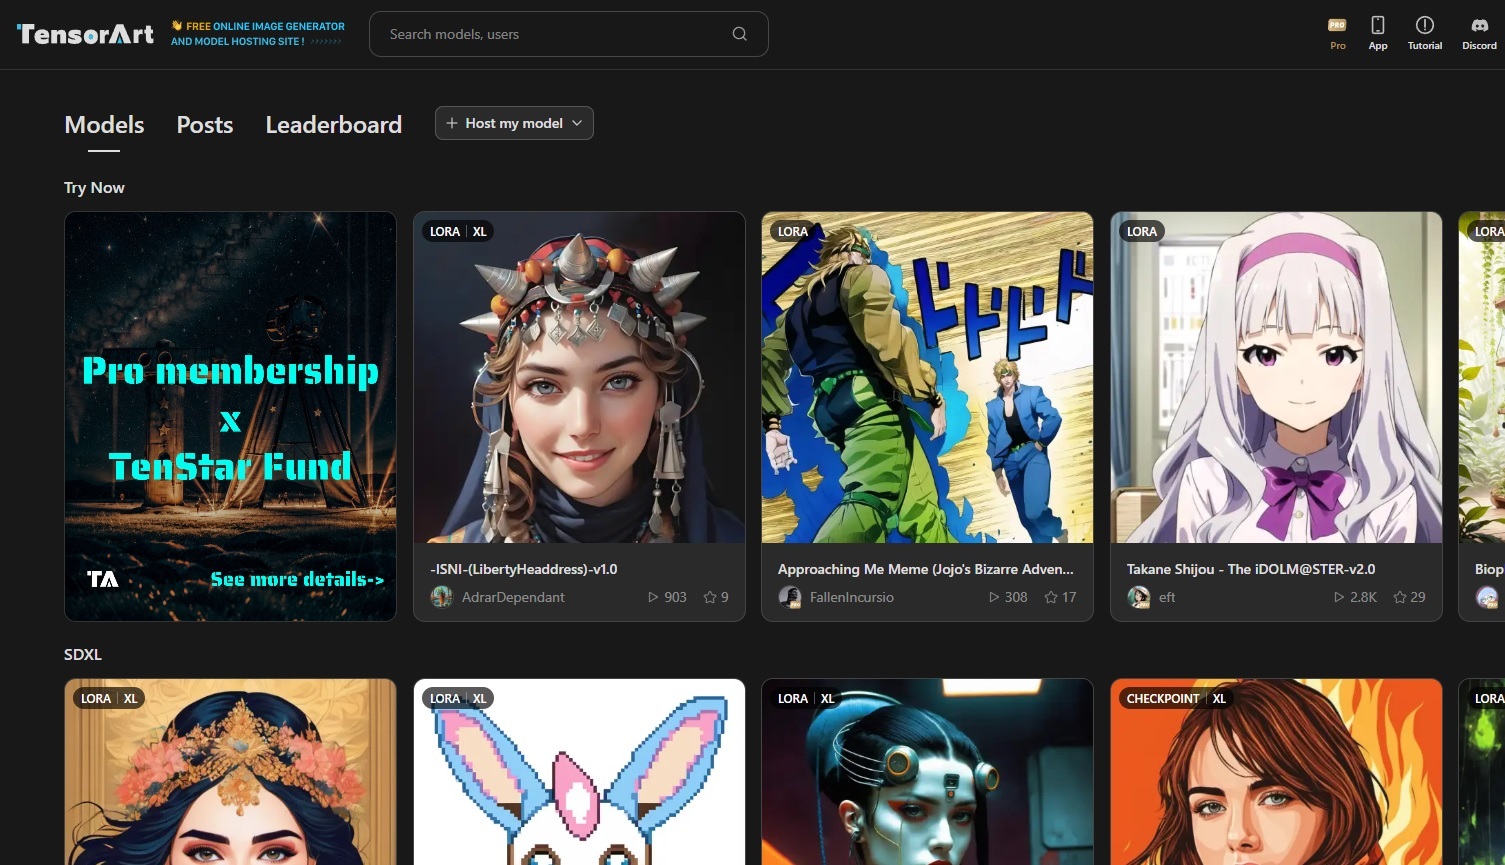Open the App download icon

tap(1377, 26)
